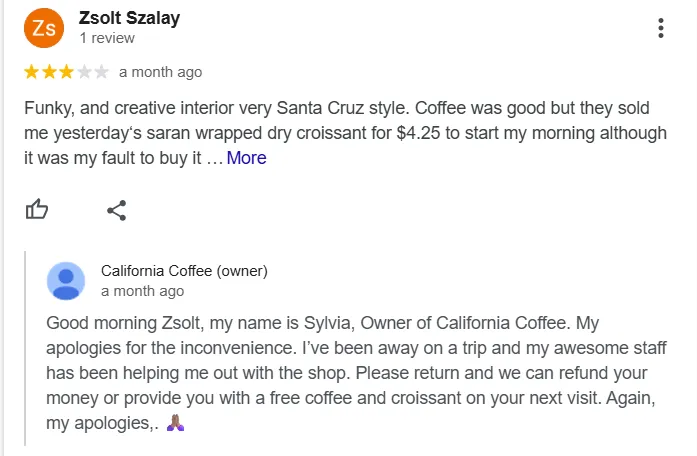Click the reviewer's "a month ago" timestamp

pos(160,72)
